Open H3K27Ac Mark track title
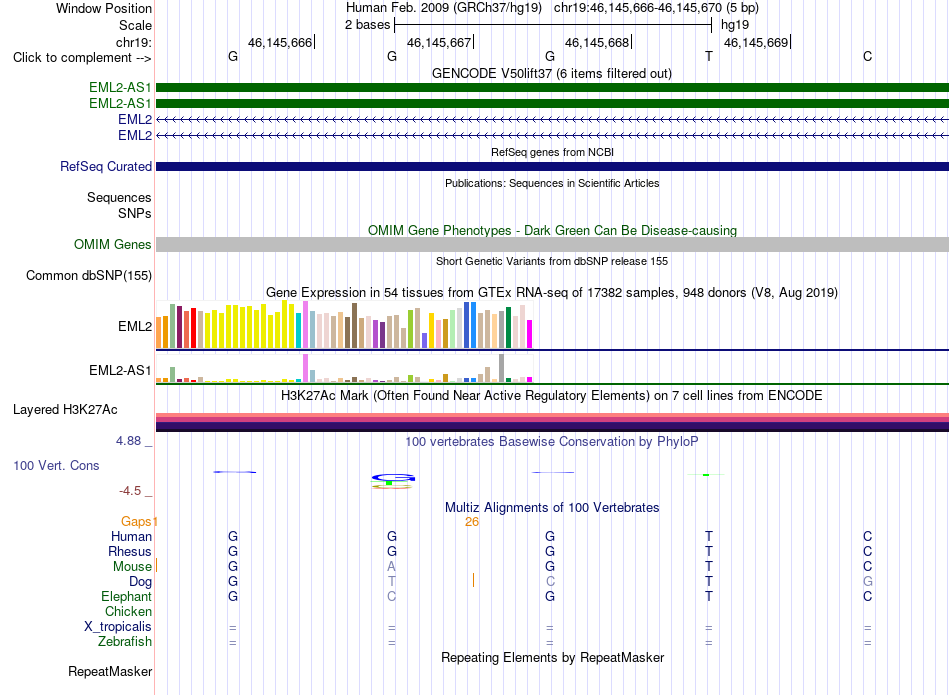 click(x=552, y=396)
